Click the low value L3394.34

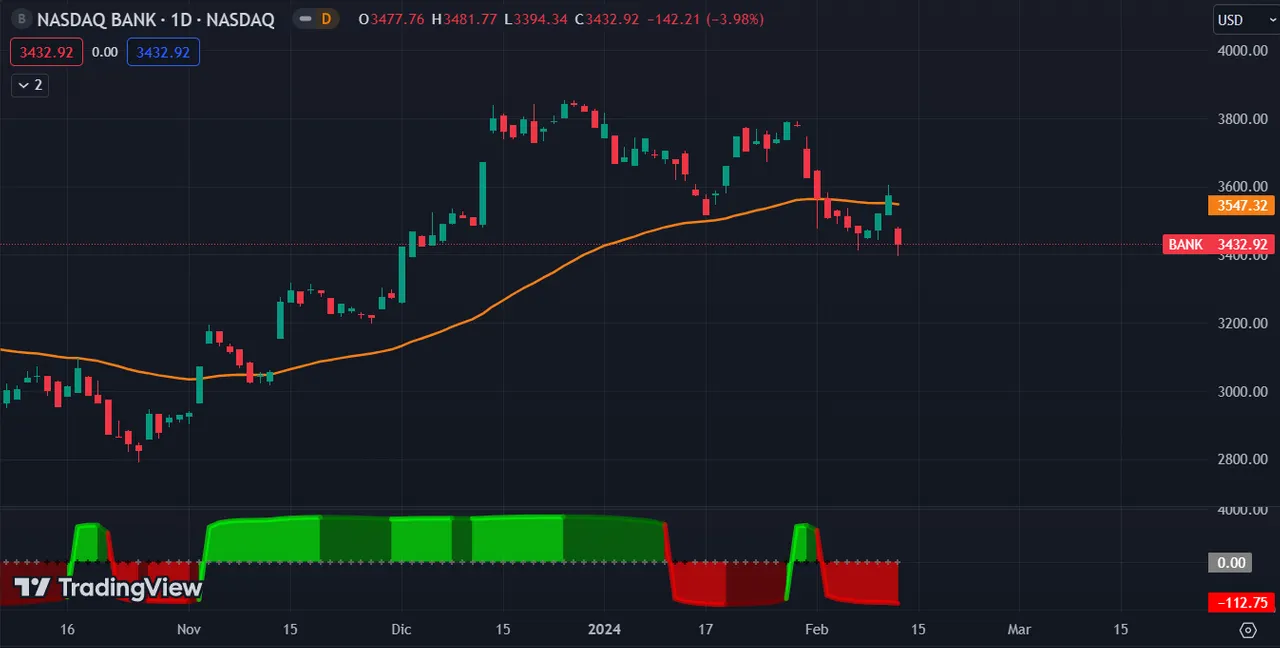(x=535, y=20)
